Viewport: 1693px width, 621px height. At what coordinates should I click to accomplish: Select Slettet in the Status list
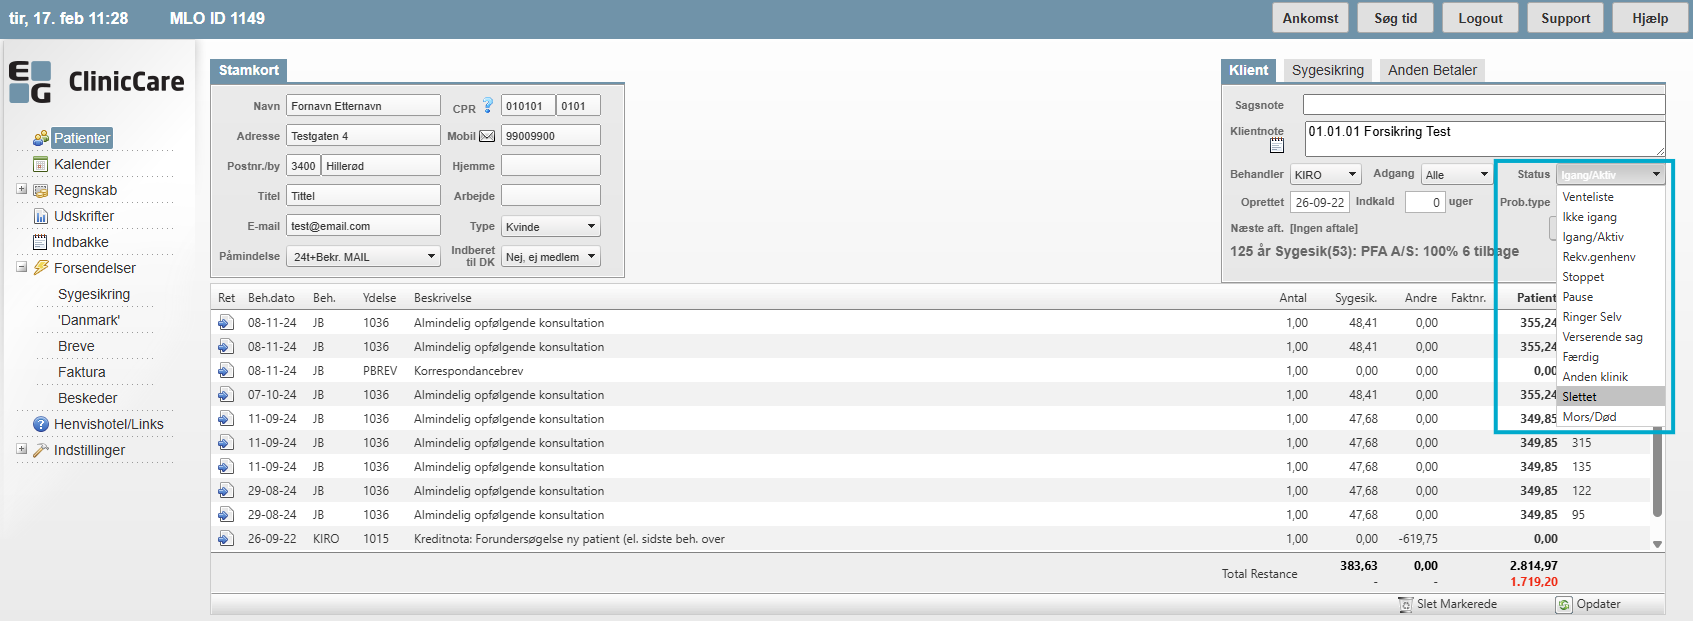[x=1580, y=397]
